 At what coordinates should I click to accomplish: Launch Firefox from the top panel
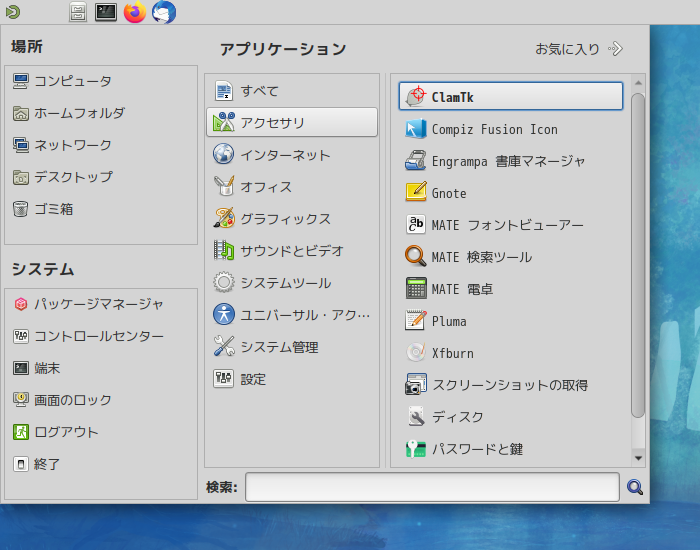[135, 12]
